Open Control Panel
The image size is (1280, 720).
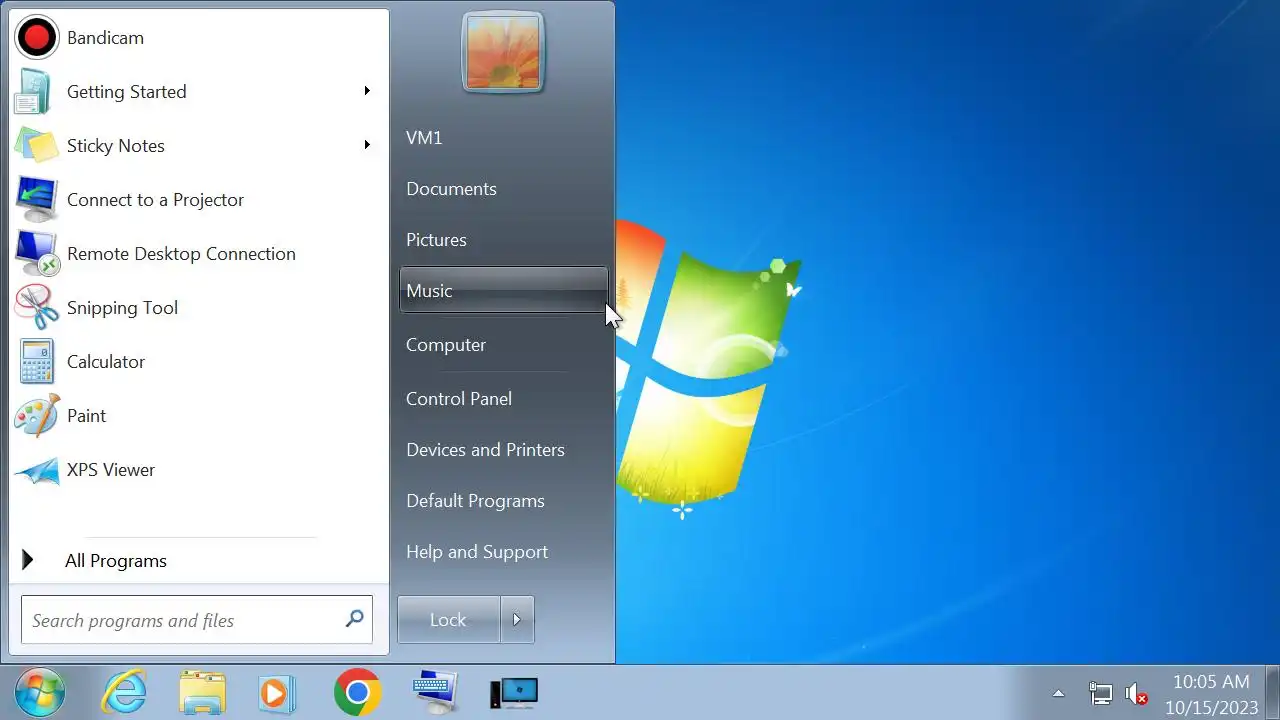pyautogui.click(x=503, y=399)
